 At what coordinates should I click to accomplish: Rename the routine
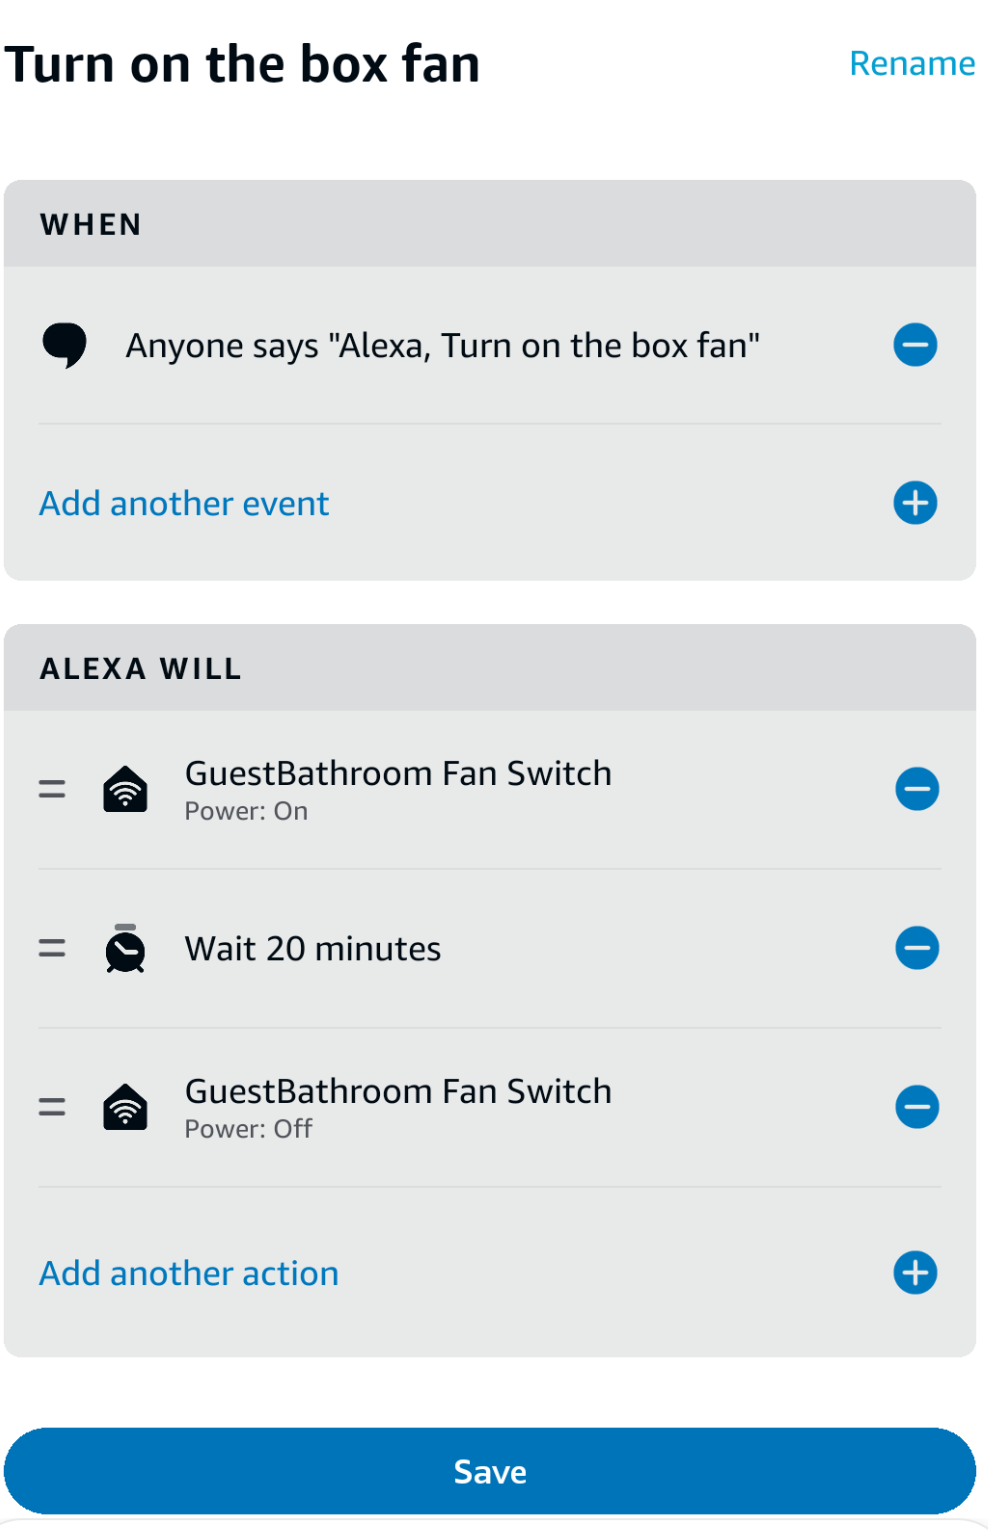912,63
